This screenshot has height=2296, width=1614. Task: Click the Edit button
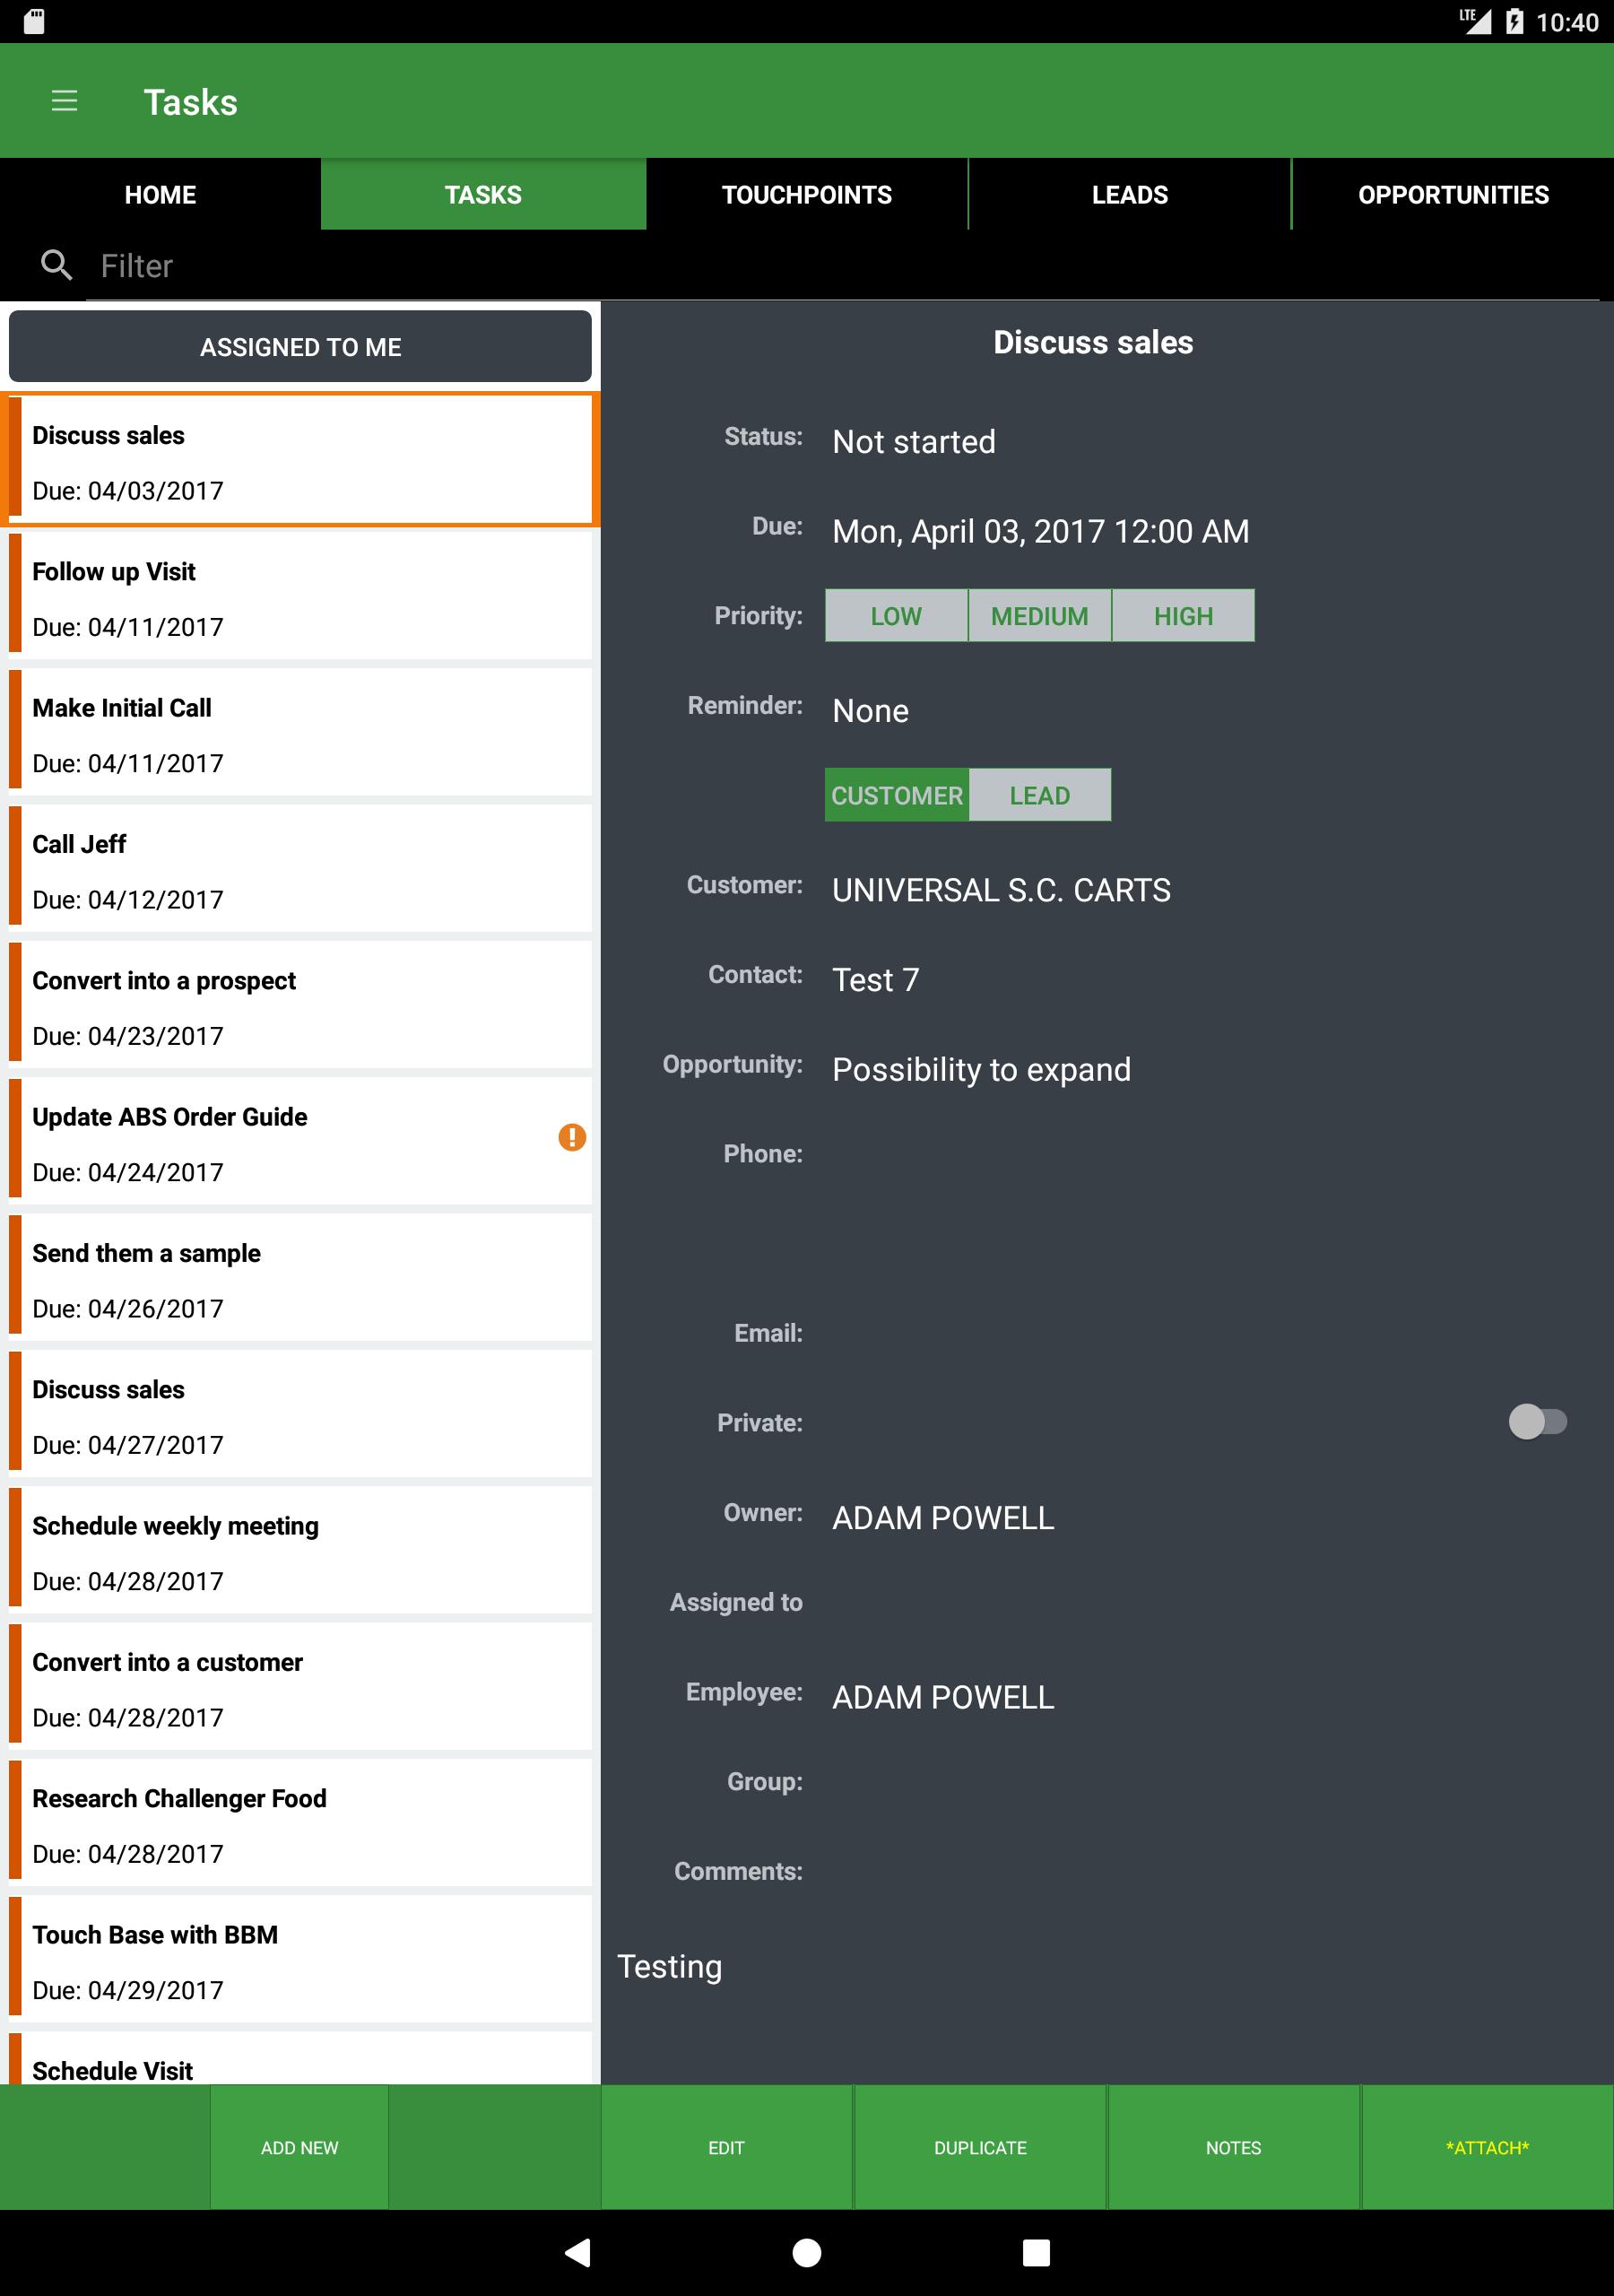pos(726,2147)
